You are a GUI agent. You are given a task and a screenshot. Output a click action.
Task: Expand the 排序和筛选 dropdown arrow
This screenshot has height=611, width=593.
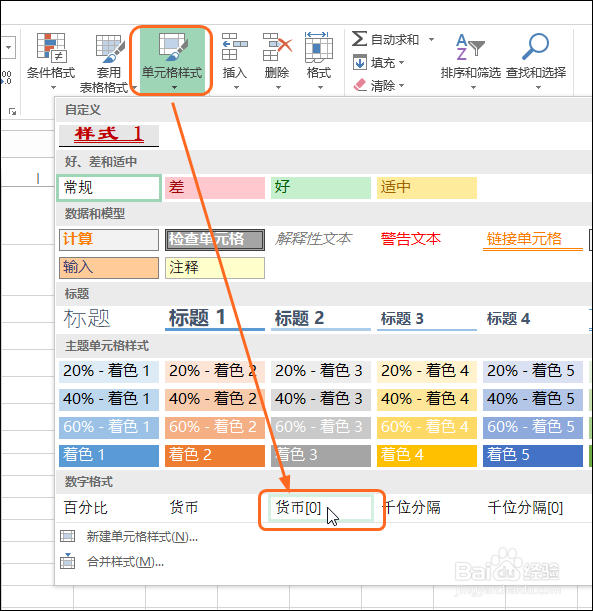(x=473, y=88)
